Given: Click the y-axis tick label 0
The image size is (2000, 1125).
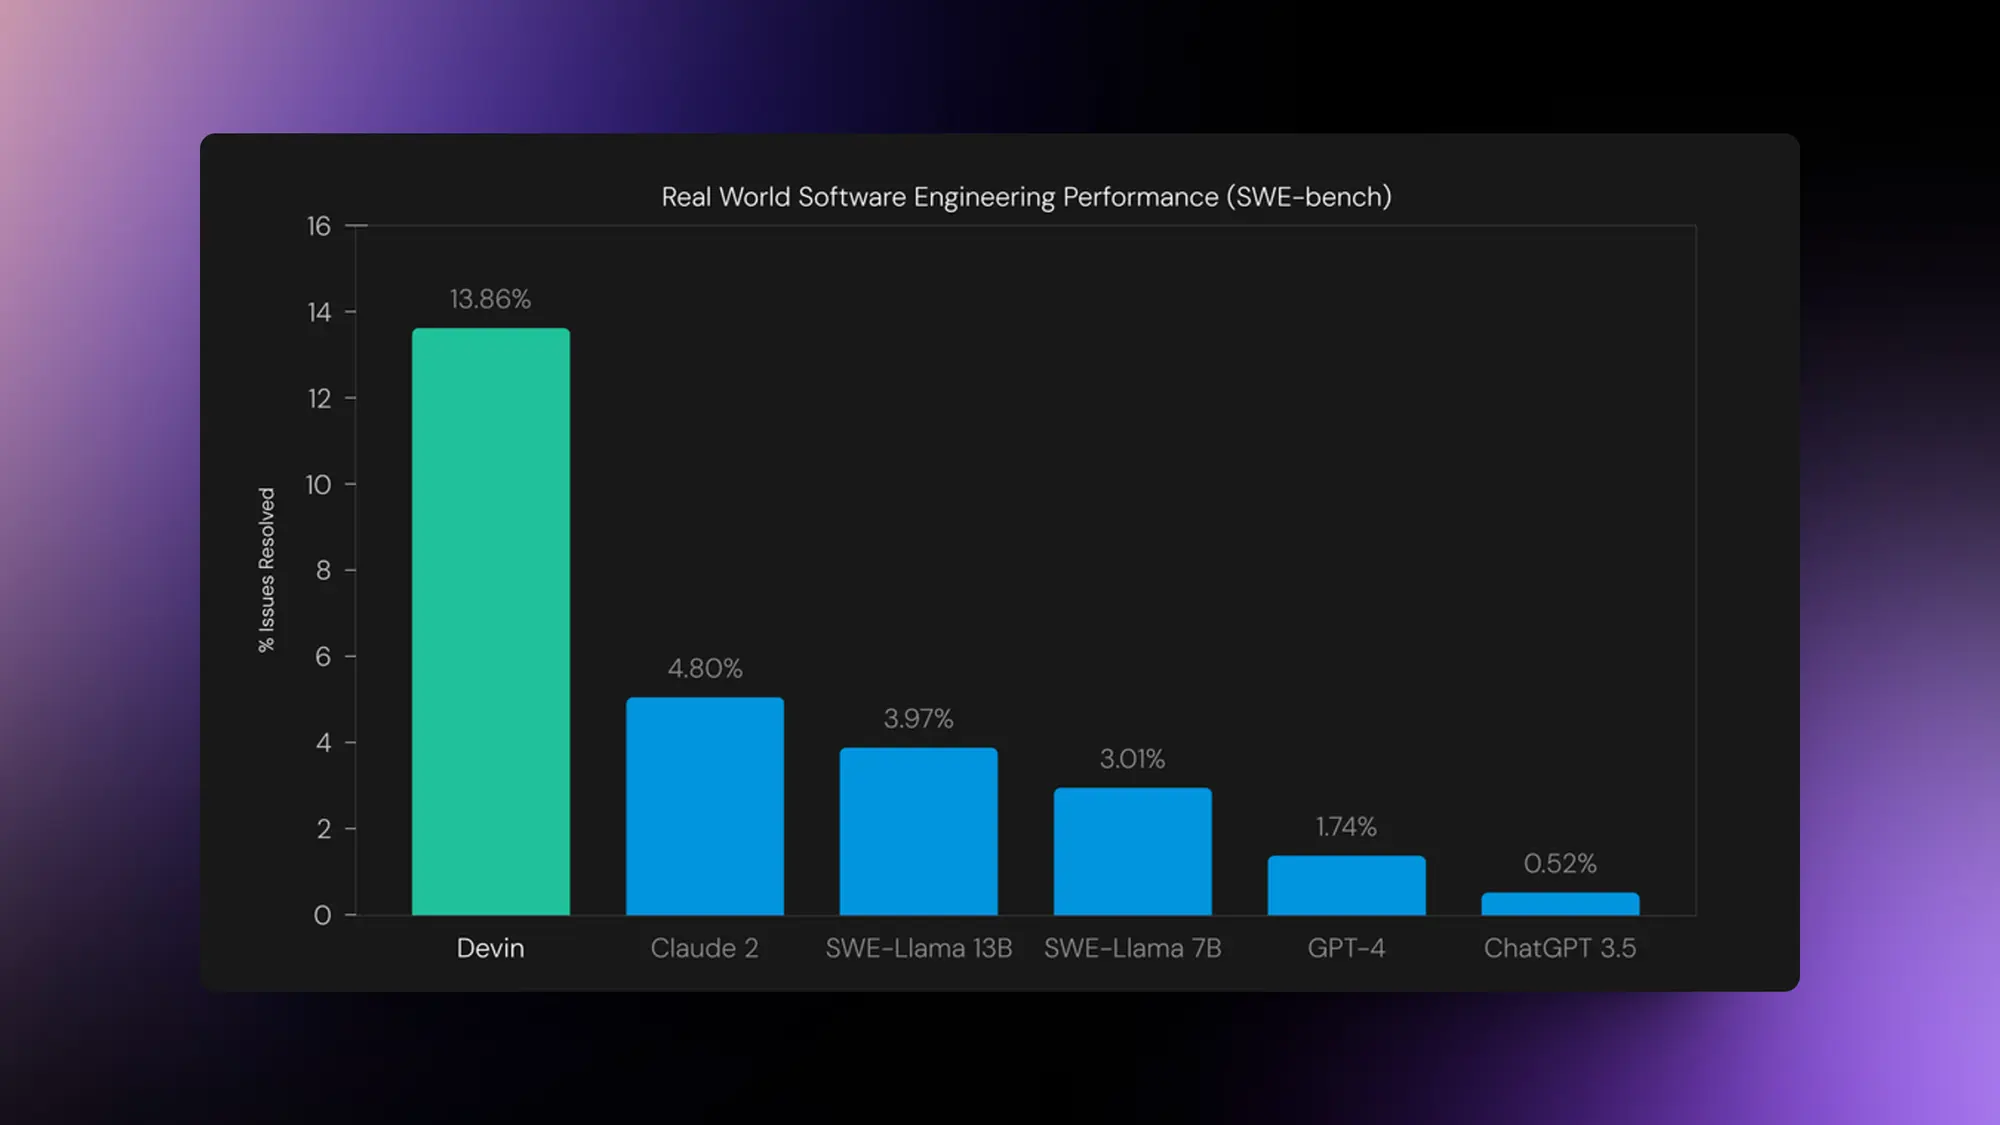Looking at the screenshot, I should tap(322, 915).
